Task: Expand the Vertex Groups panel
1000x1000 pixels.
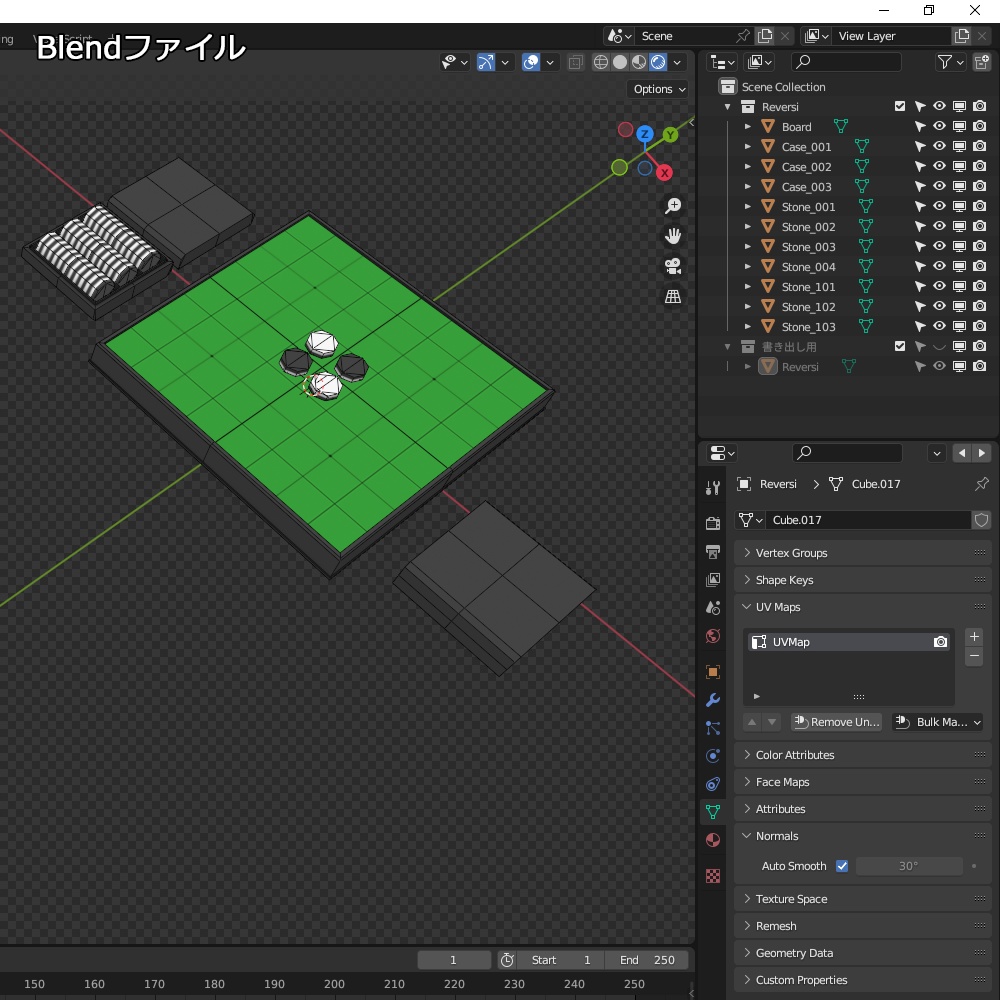Action: (862, 553)
